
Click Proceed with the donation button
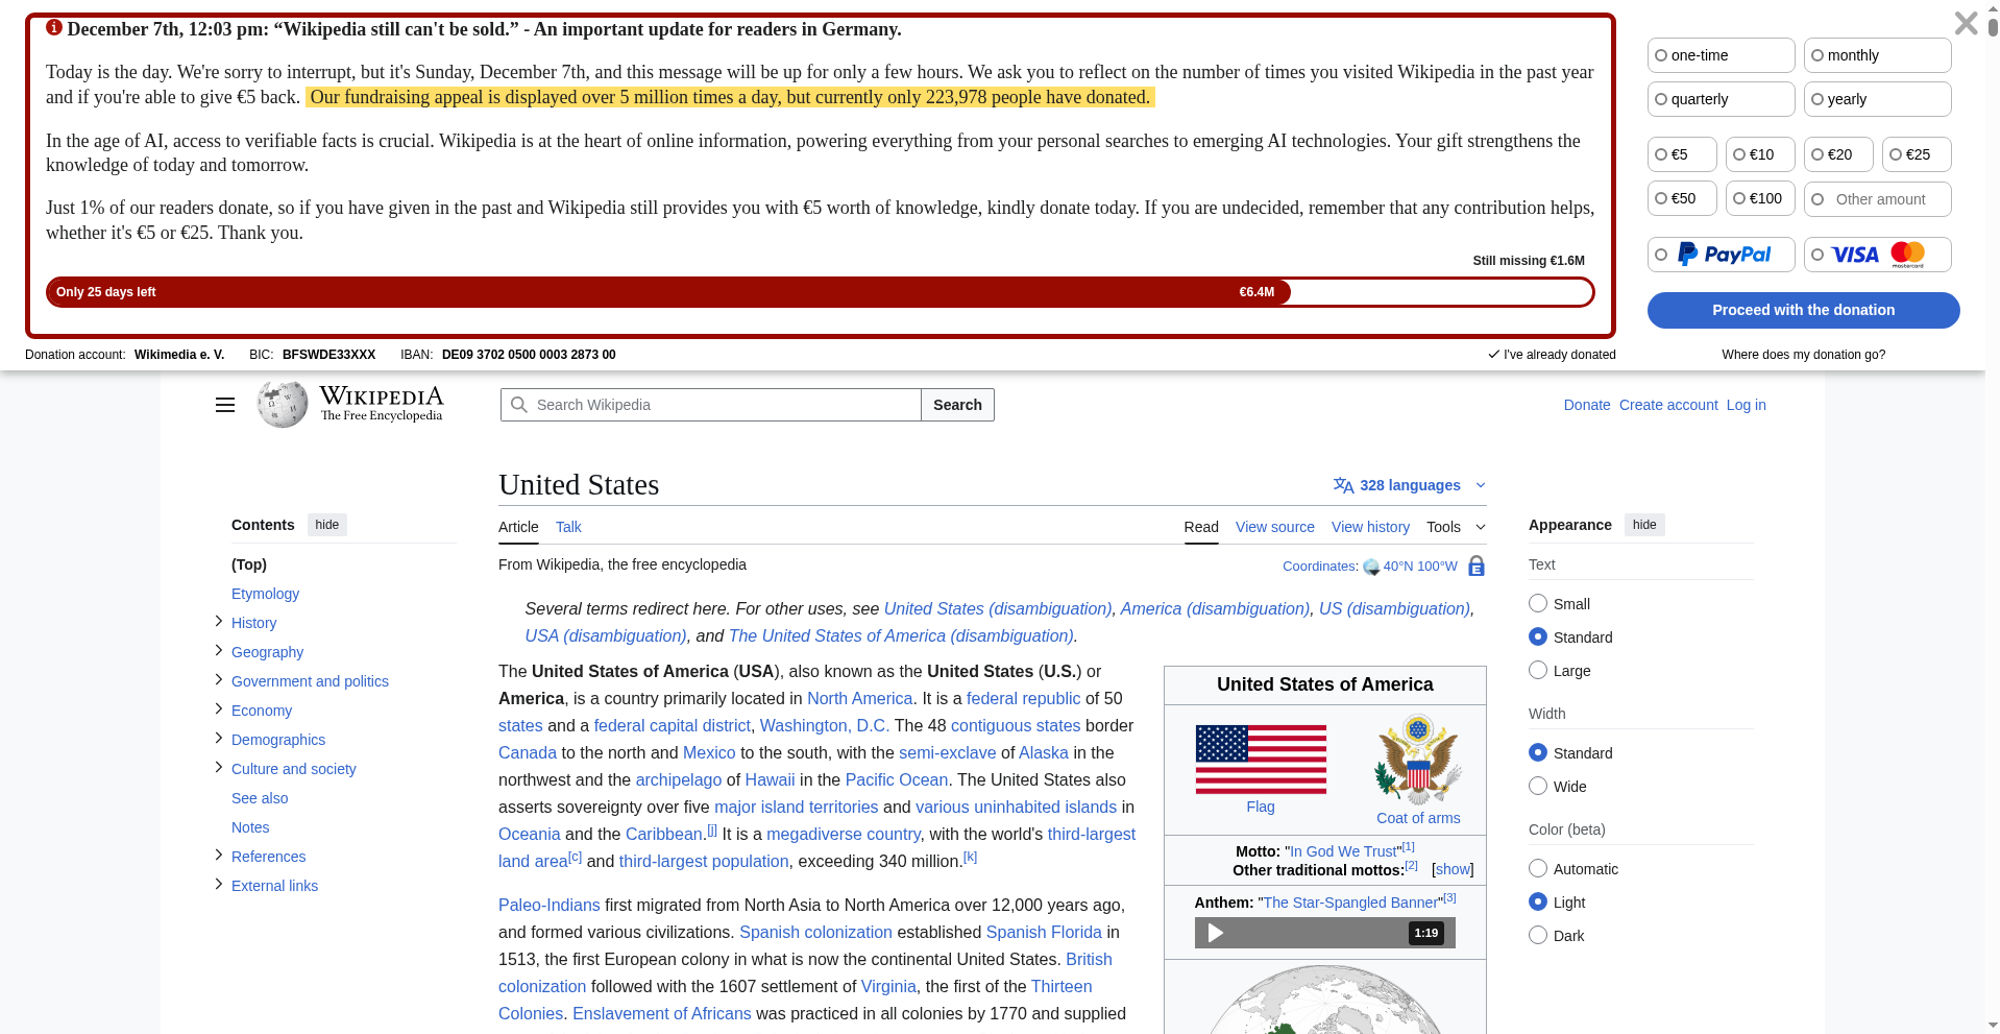[1802, 310]
